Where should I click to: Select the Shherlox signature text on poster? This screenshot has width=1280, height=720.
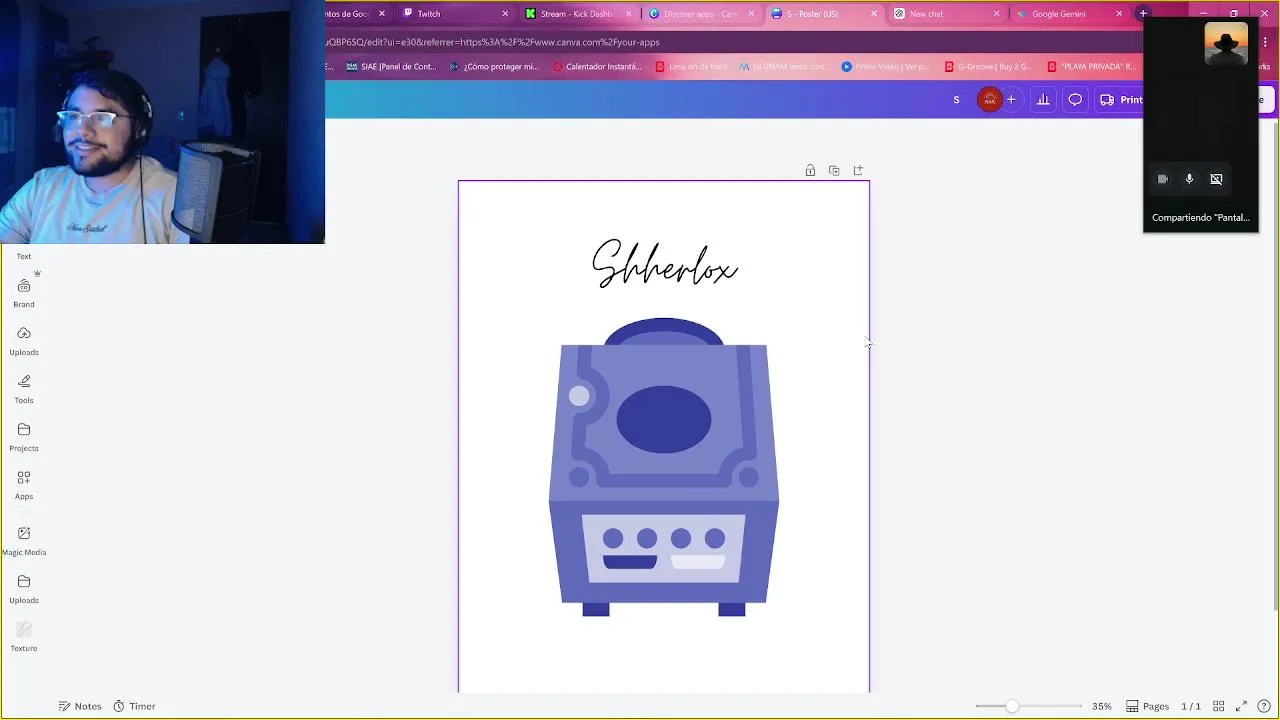(664, 265)
